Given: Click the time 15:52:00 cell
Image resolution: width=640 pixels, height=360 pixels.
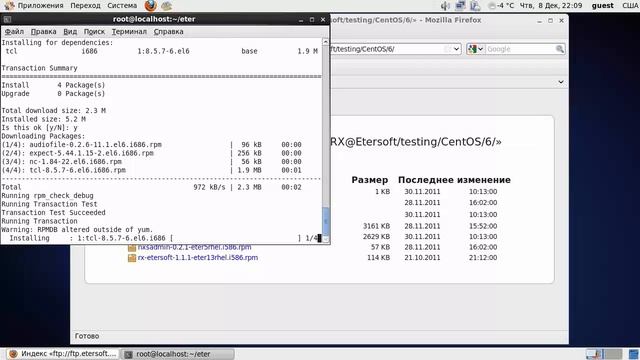Looking at the screenshot, I should [x=483, y=226].
